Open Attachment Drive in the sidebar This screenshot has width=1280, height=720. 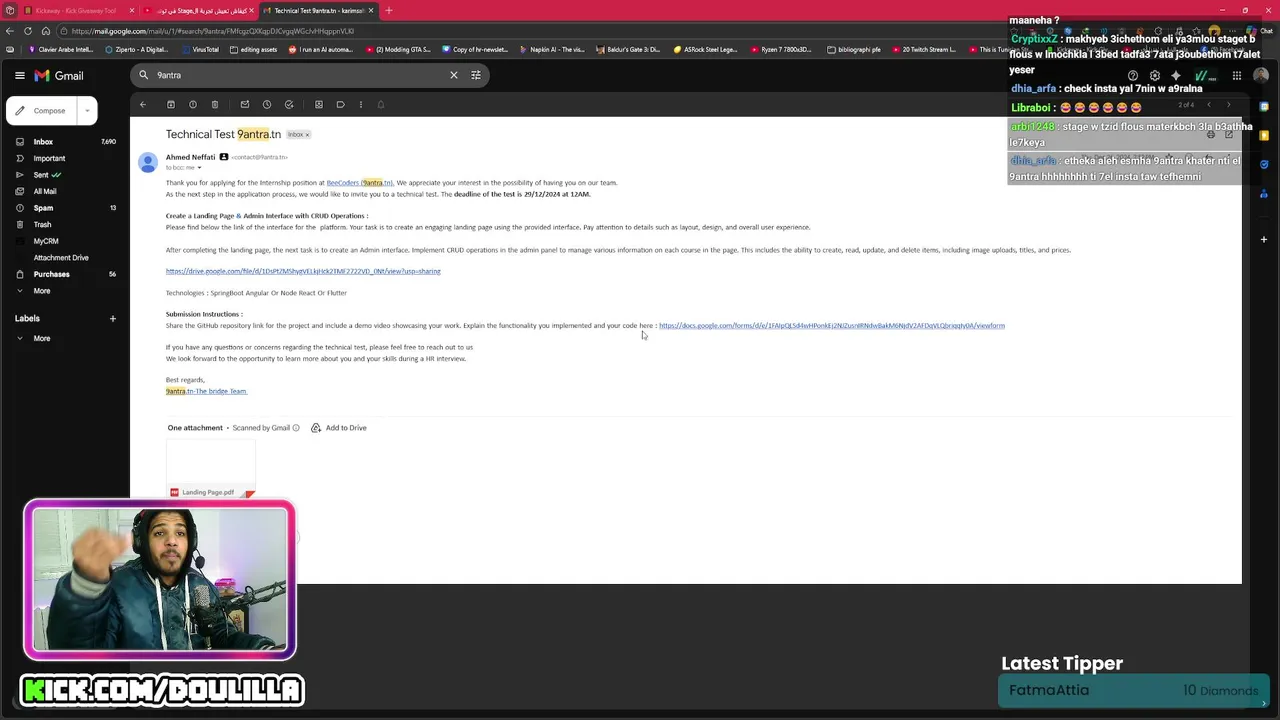[x=65, y=257]
